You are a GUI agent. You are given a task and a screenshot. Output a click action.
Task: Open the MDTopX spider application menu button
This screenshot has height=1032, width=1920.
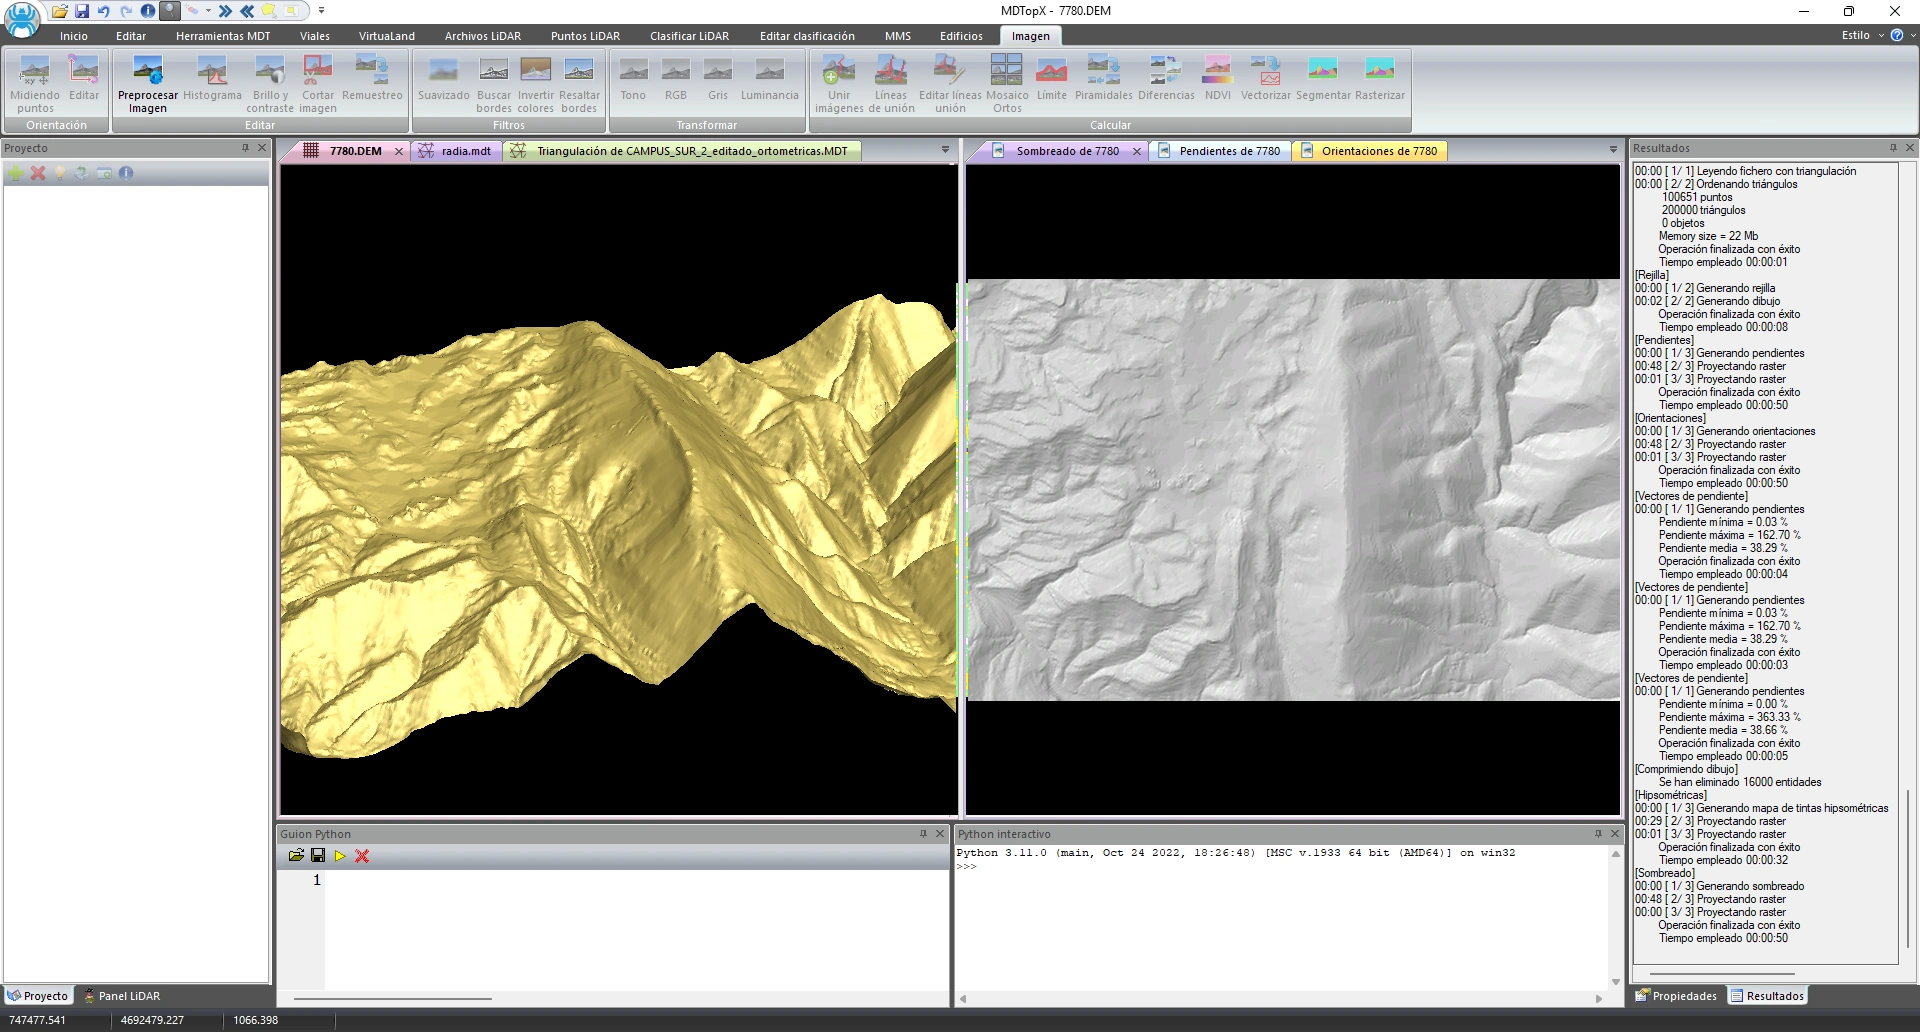(x=22, y=19)
